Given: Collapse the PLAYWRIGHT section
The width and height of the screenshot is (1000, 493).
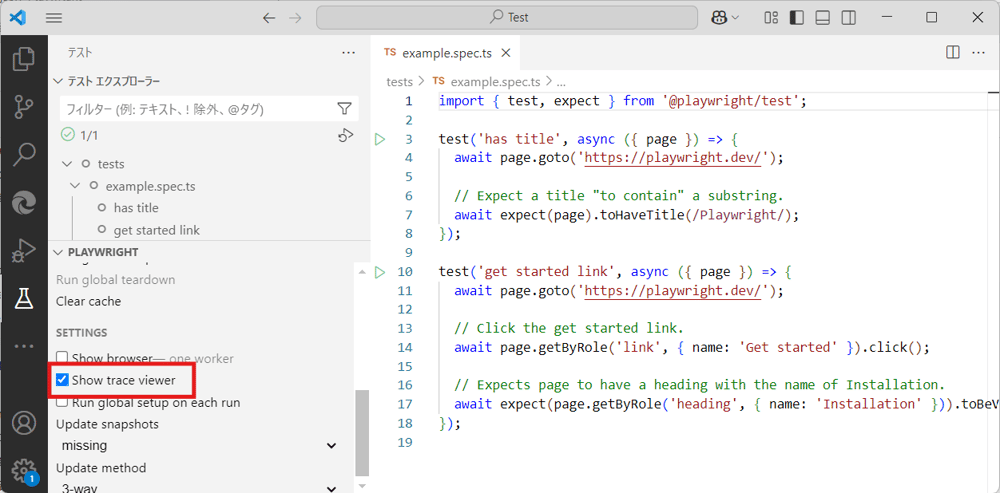Looking at the screenshot, I should [59, 252].
